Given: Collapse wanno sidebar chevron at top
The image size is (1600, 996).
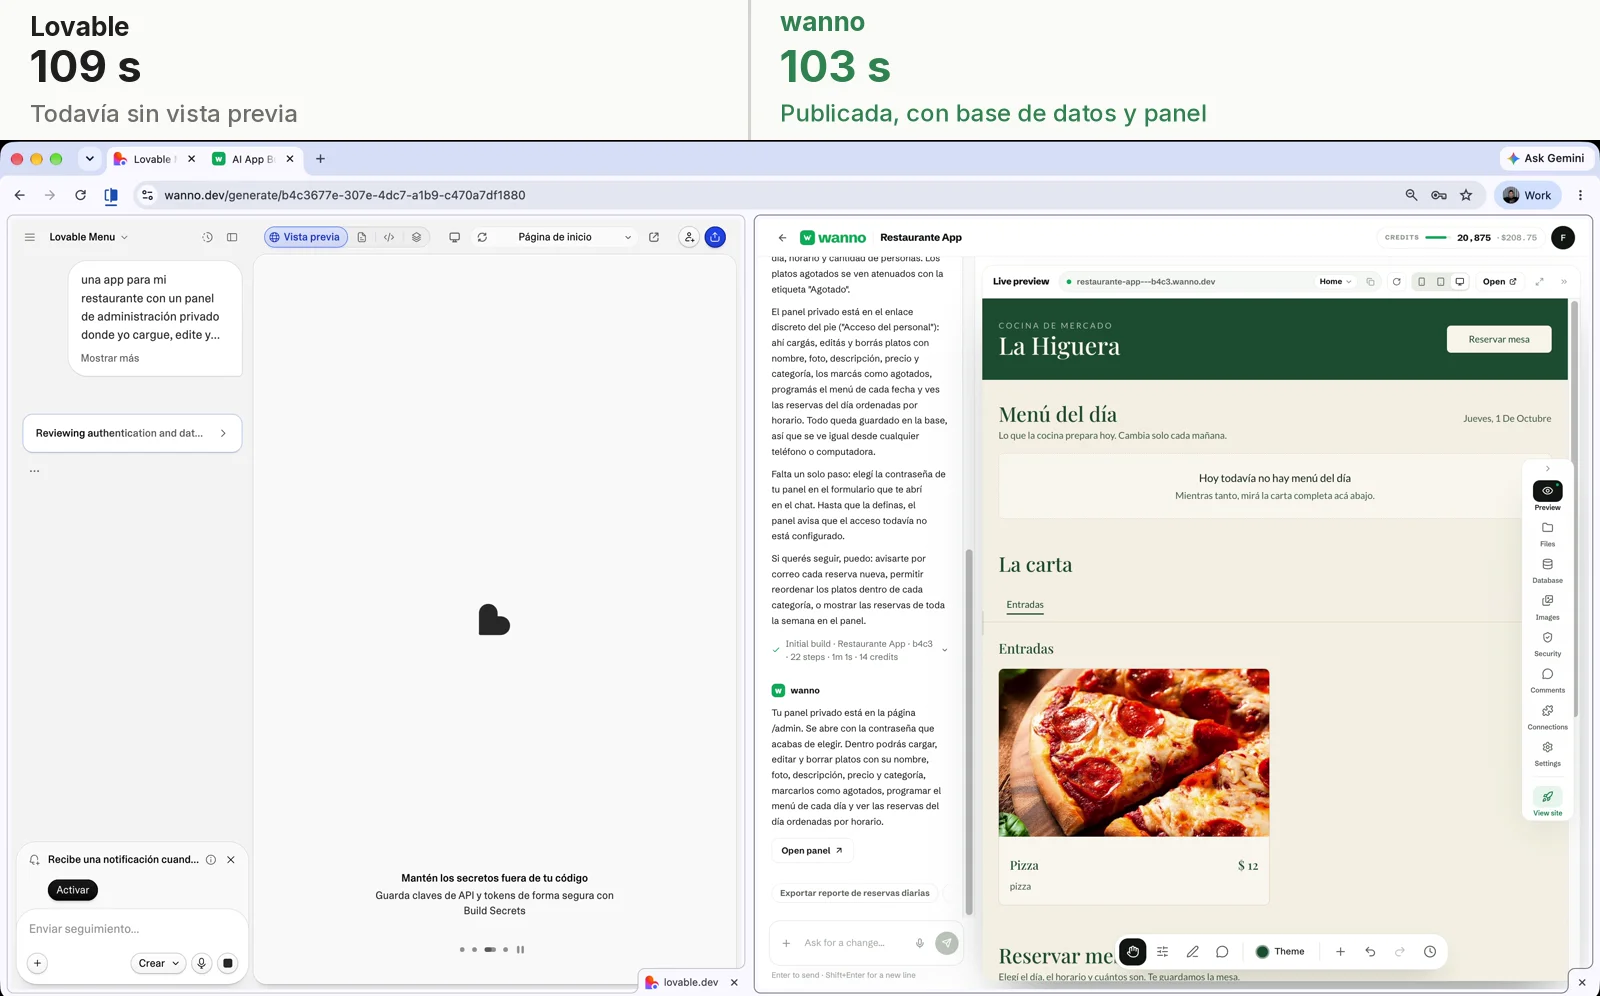Looking at the screenshot, I should (x=1547, y=468).
